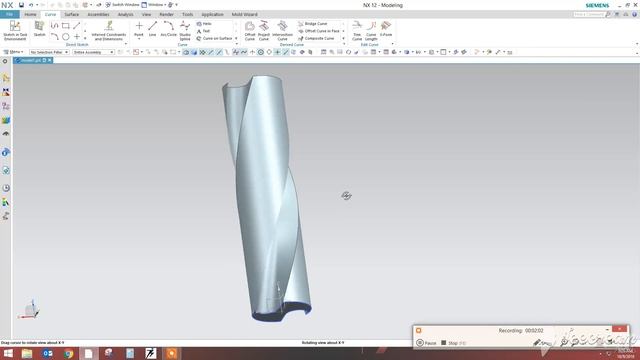
Task: Open resource bar settings gear
Action: [x=5, y=62]
